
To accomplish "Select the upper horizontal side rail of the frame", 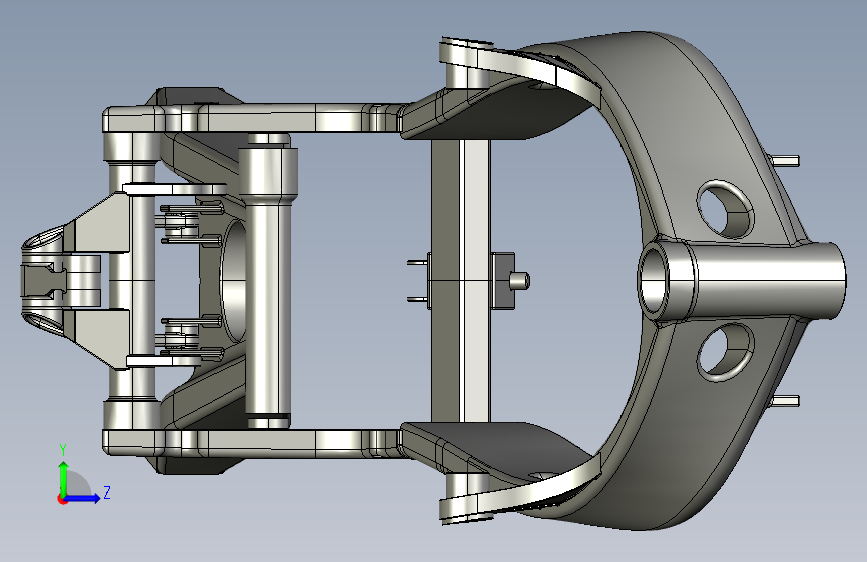I will 254,117.
